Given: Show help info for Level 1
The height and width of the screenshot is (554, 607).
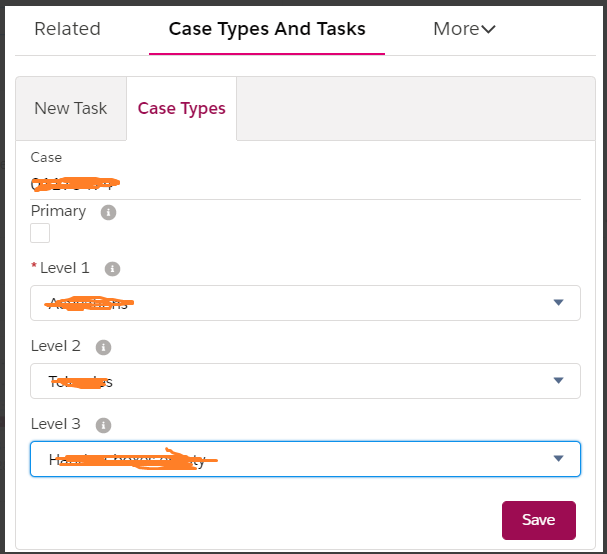Looking at the screenshot, I should 113,269.
